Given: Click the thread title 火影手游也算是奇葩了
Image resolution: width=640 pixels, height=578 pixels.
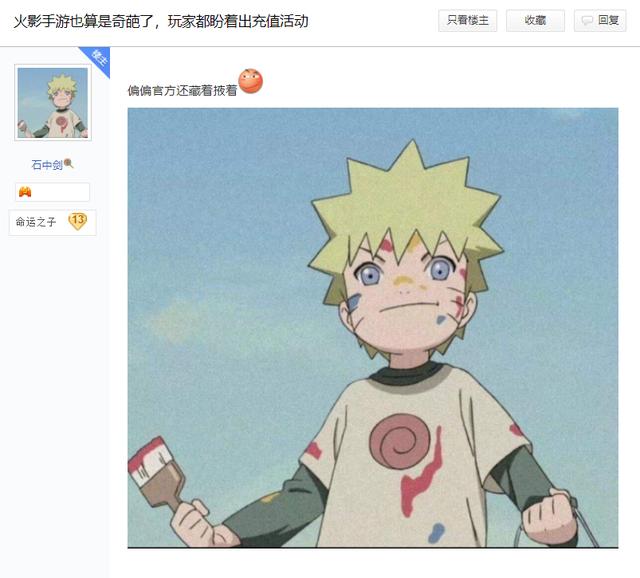Looking at the screenshot, I should 85,21.
